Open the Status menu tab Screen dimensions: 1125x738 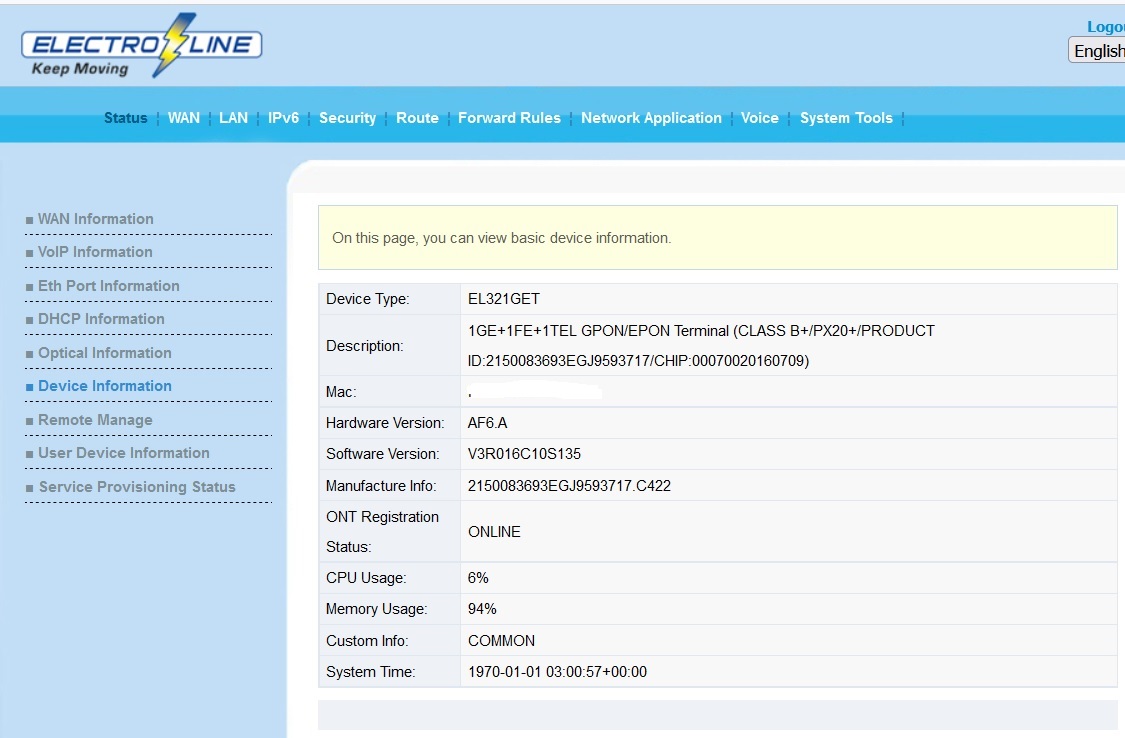pyautogui.click(x=125, y=118)
